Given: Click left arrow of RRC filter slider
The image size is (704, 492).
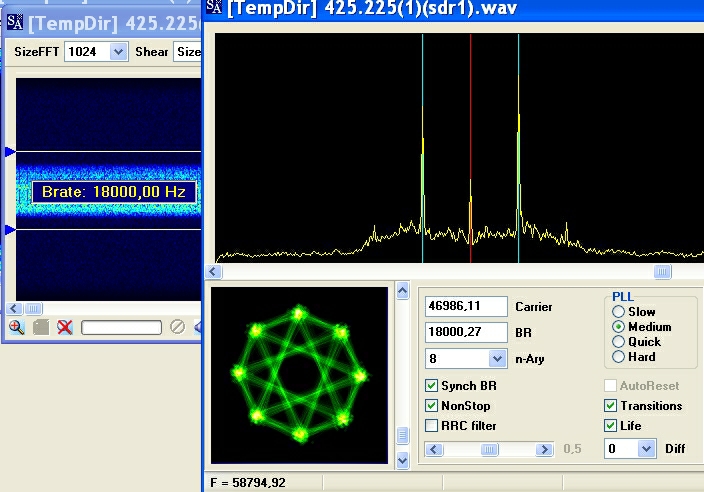Looking at the screenshot, I should pos(434,449).
